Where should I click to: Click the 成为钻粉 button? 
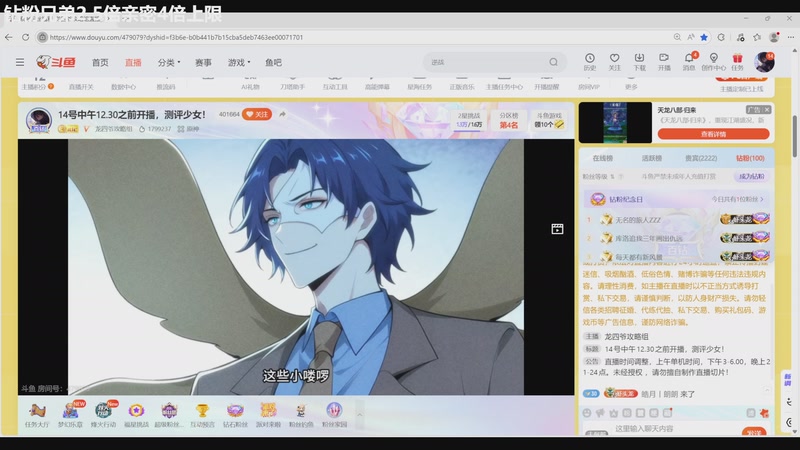point(752,177)
